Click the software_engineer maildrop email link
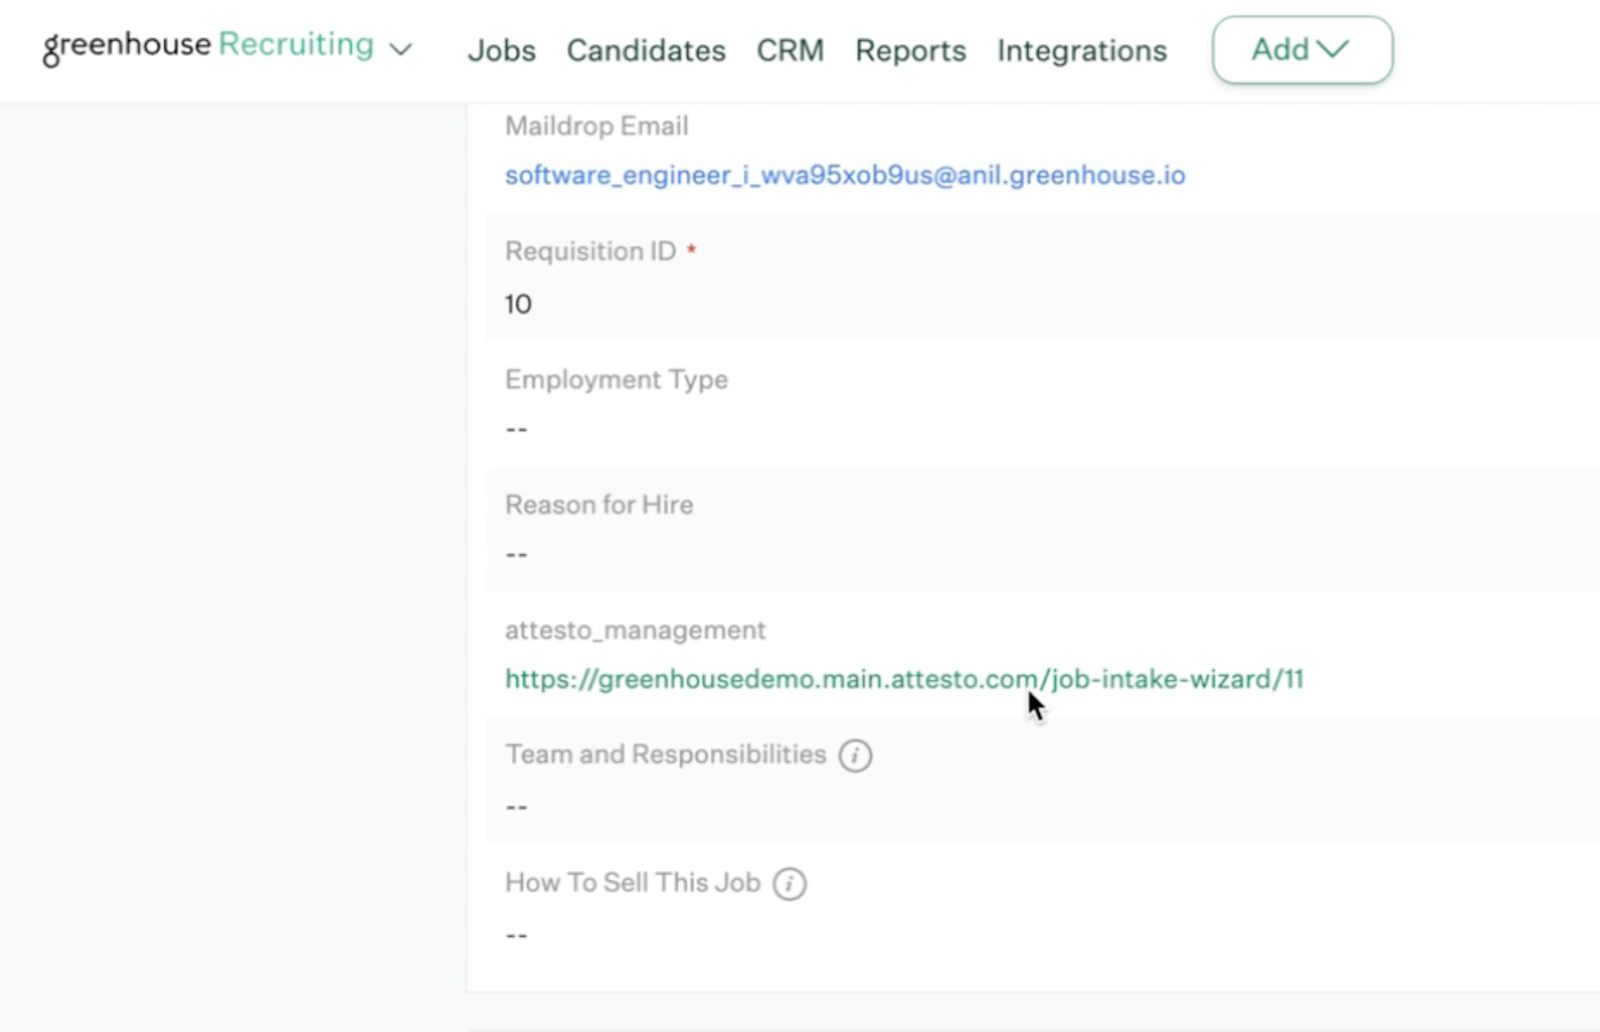The width and height of the screenshot is (1600, 1032). (844, 176)
